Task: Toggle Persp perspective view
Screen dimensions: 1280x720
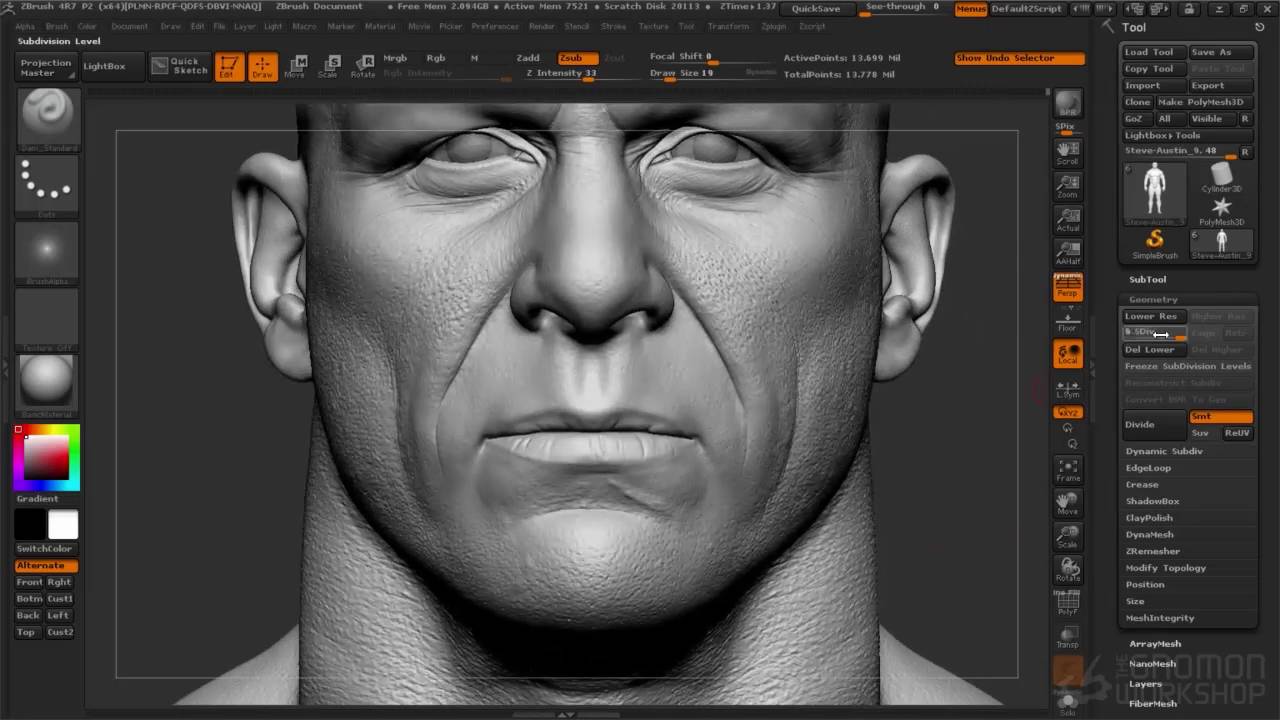Action: [1068, 288]
